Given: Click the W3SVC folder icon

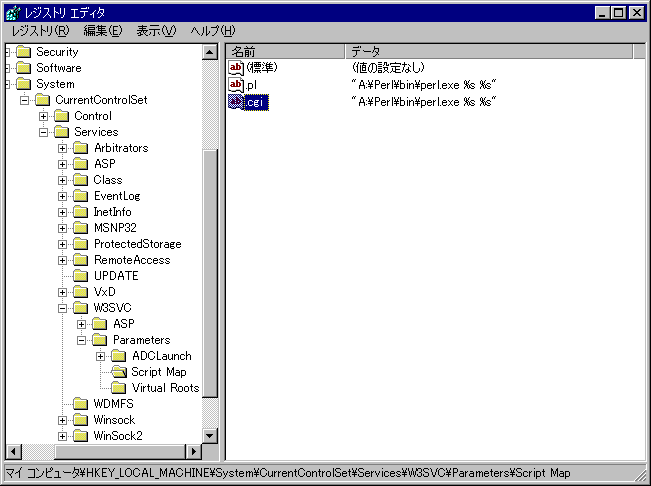Looking at the screenshot, I should [81, 308].
